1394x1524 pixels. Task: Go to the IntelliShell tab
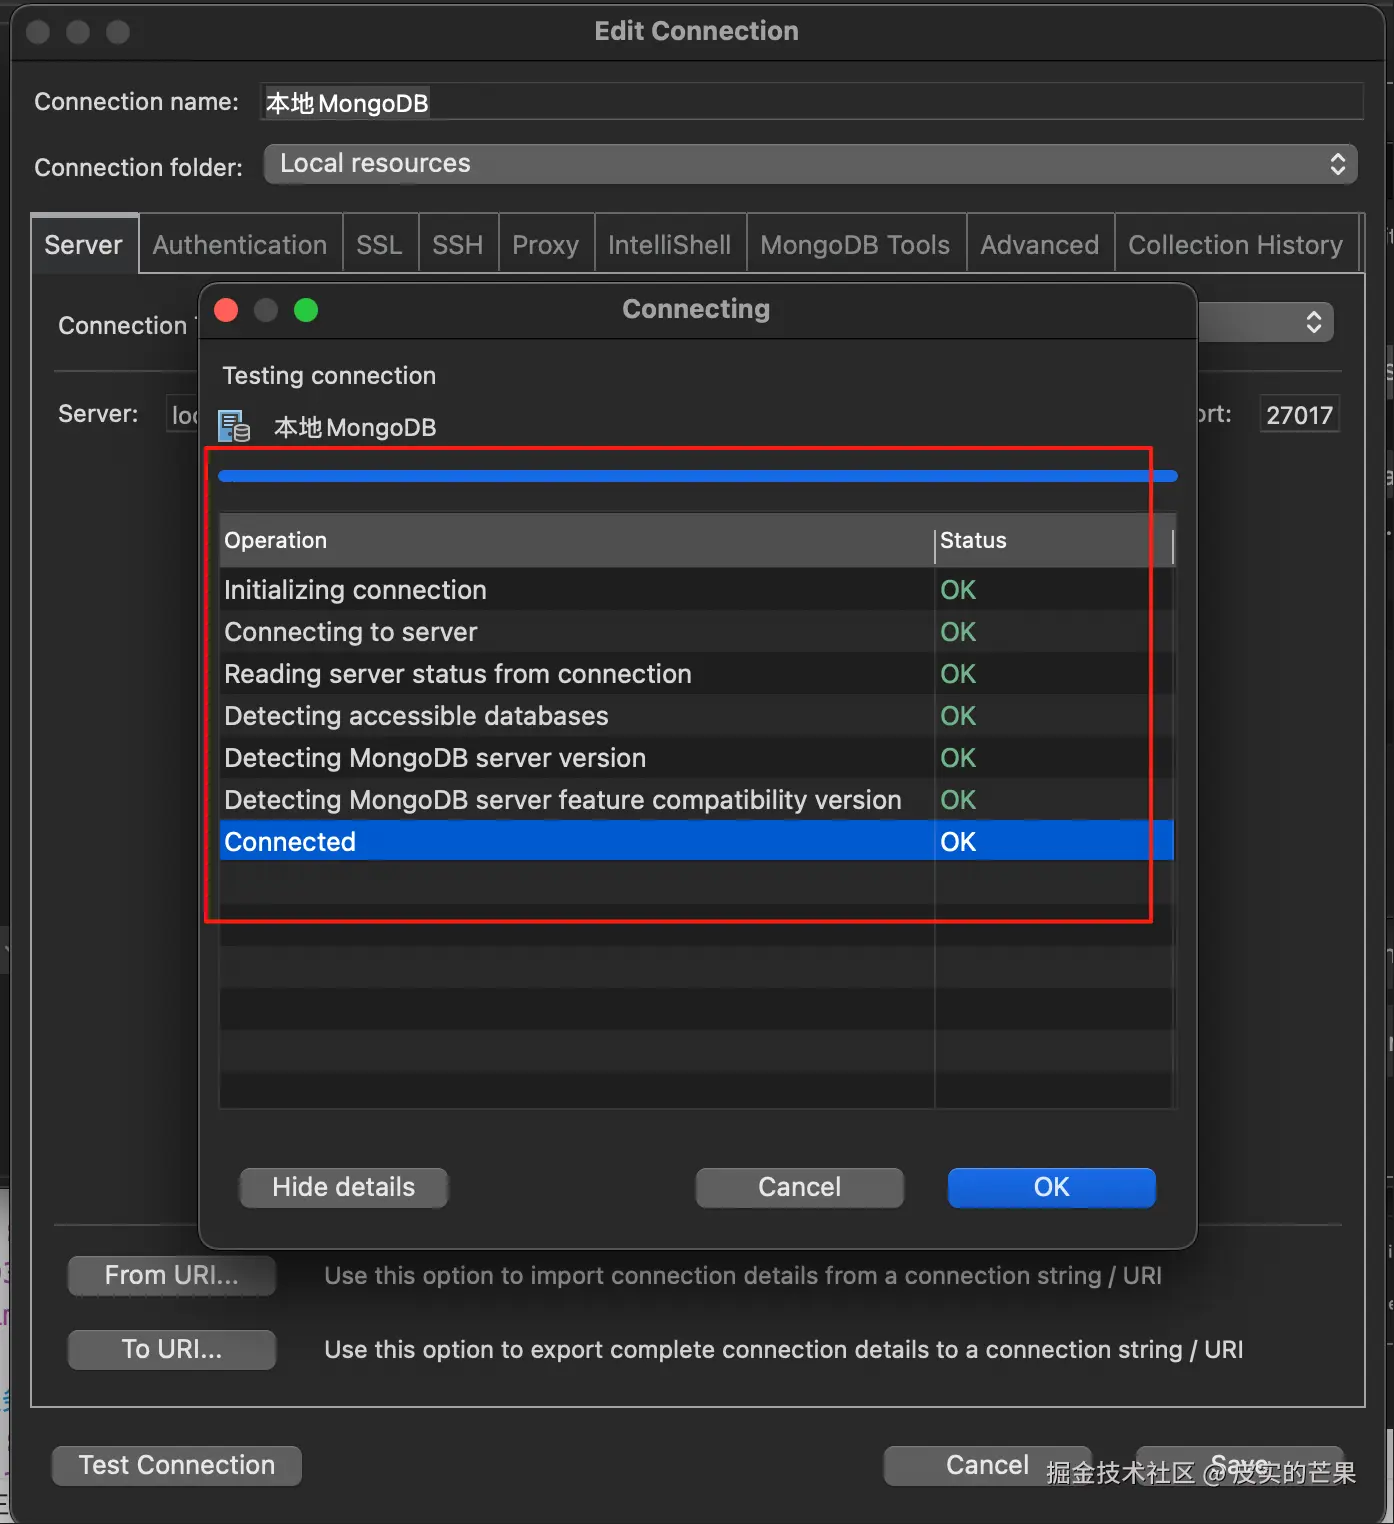(670, 244)
